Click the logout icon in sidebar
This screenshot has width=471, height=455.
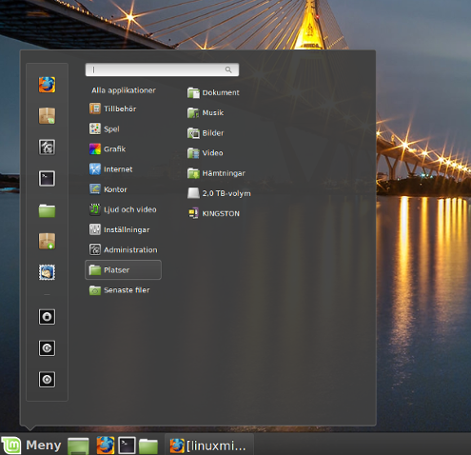pyautogui.click(x=47, y=348)
